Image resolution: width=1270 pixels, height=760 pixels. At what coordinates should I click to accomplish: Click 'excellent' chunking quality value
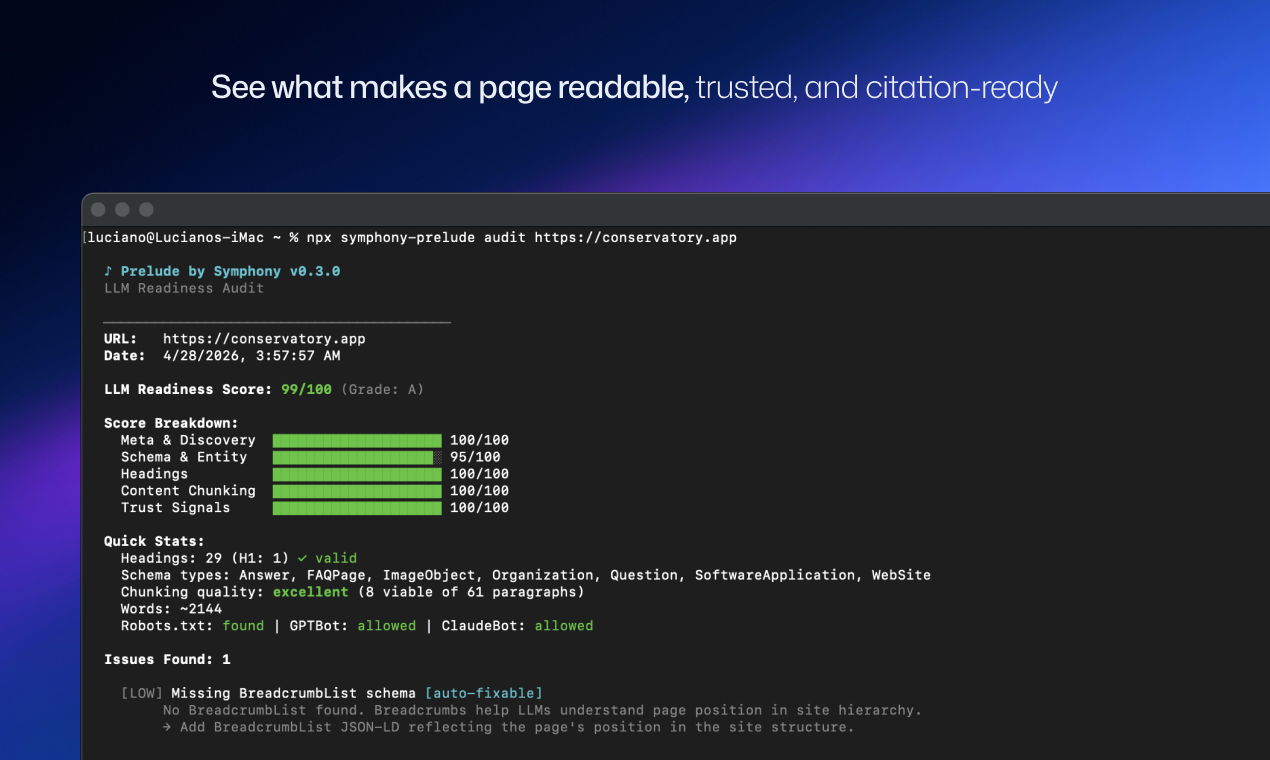(310, 592)
